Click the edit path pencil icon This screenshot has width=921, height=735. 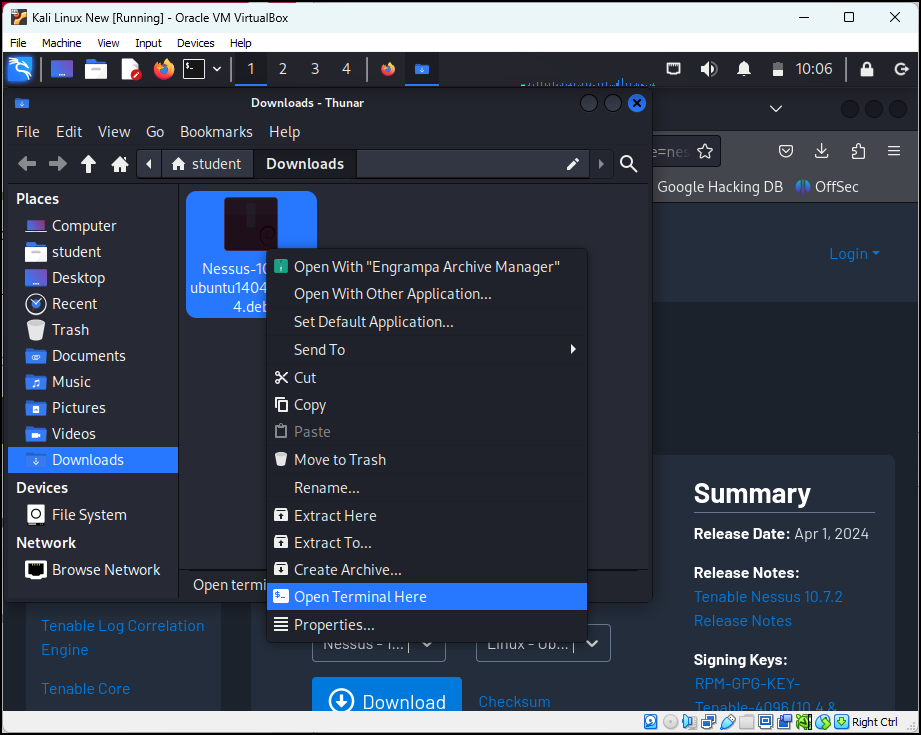tap(573, 164)
